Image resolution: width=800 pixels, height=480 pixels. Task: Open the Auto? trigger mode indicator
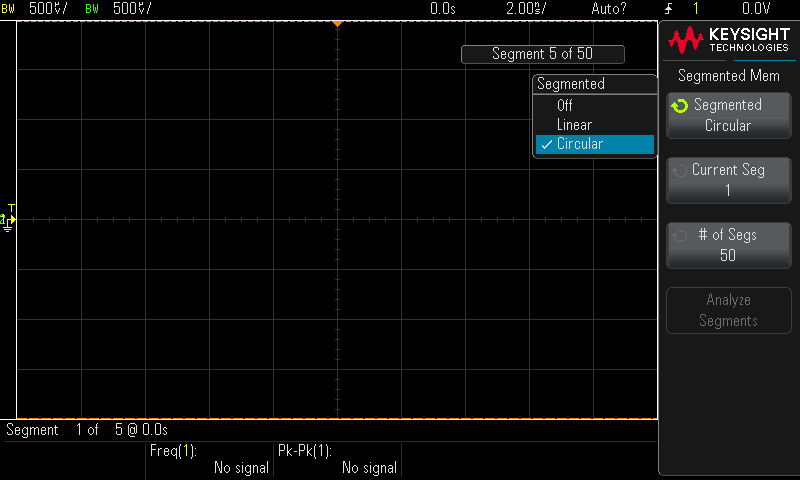609,8
